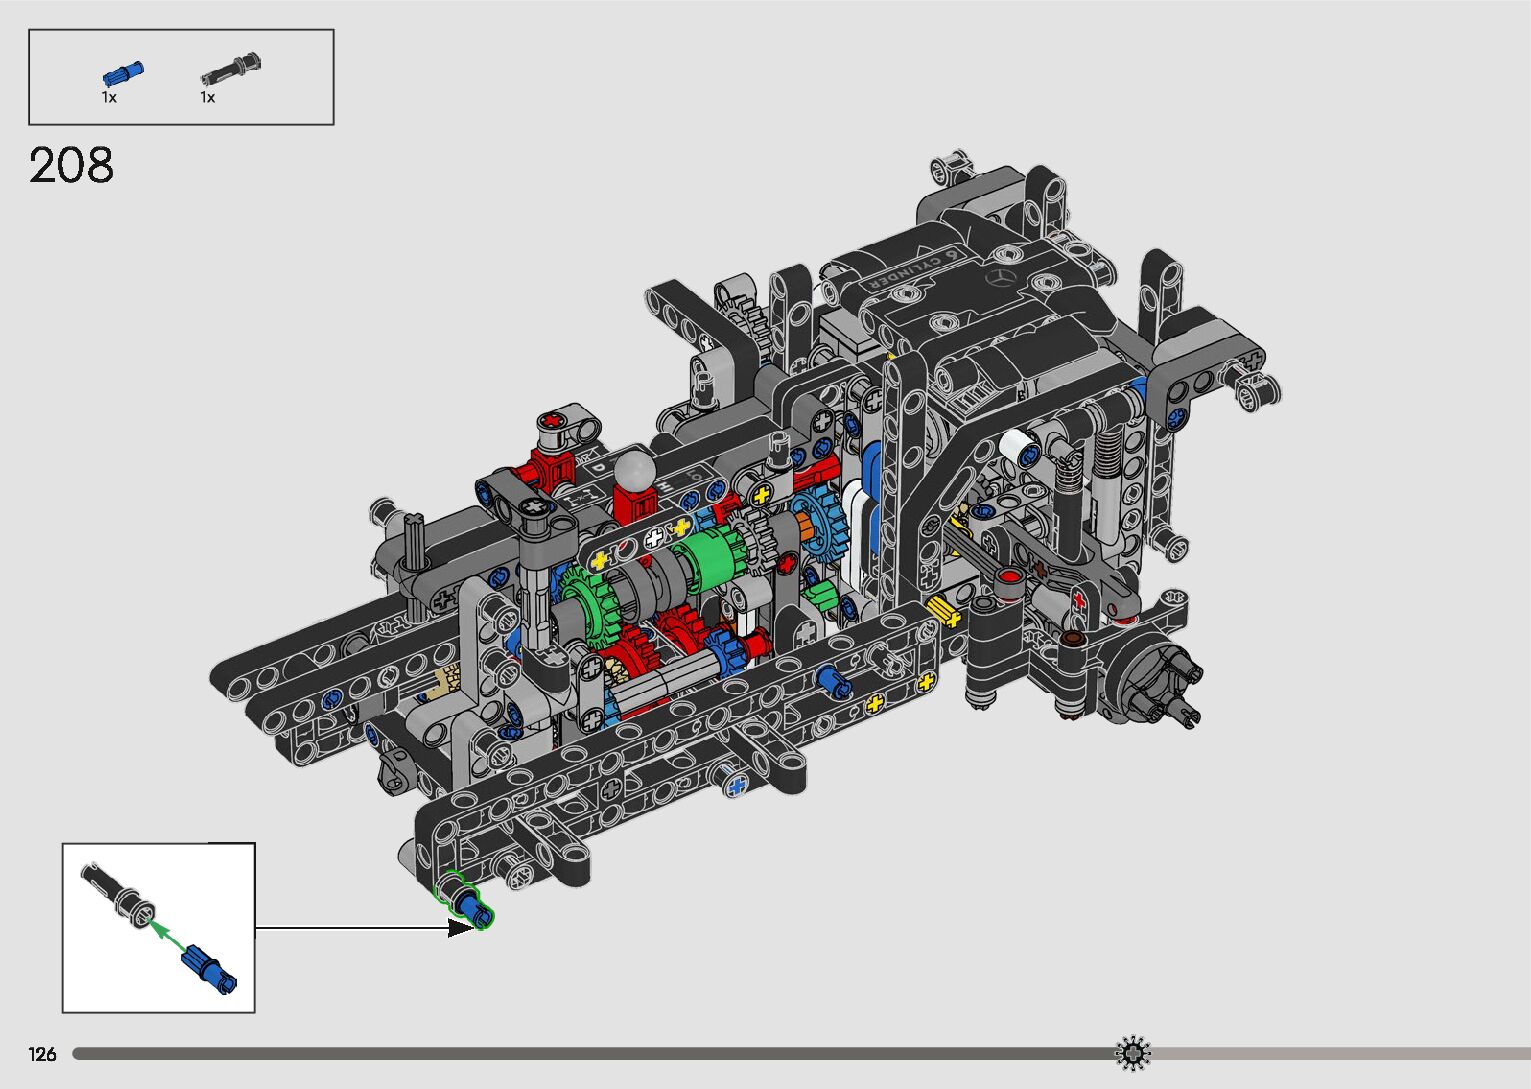Click the gear marker on the progress bar
Image resolution: width=1531 pixels, height=1089 pixels.
pos(1133,1053)
